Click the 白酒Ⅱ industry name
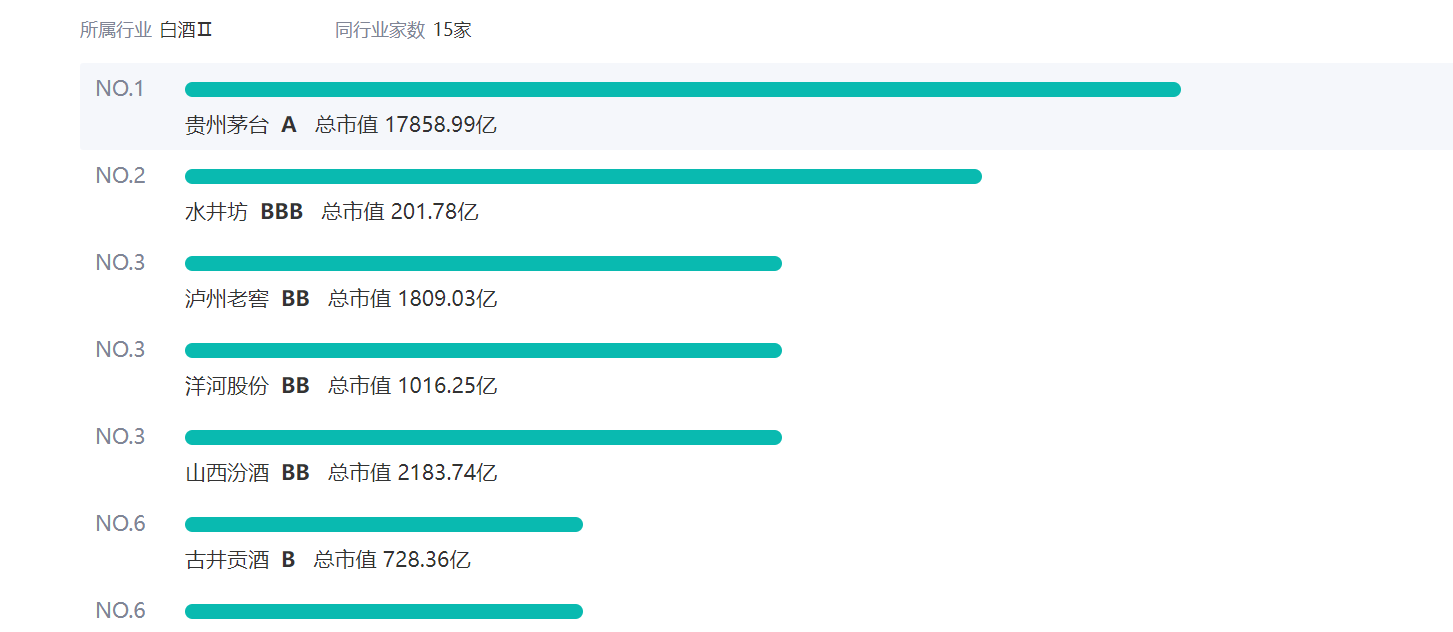 [x=186, y=30]
